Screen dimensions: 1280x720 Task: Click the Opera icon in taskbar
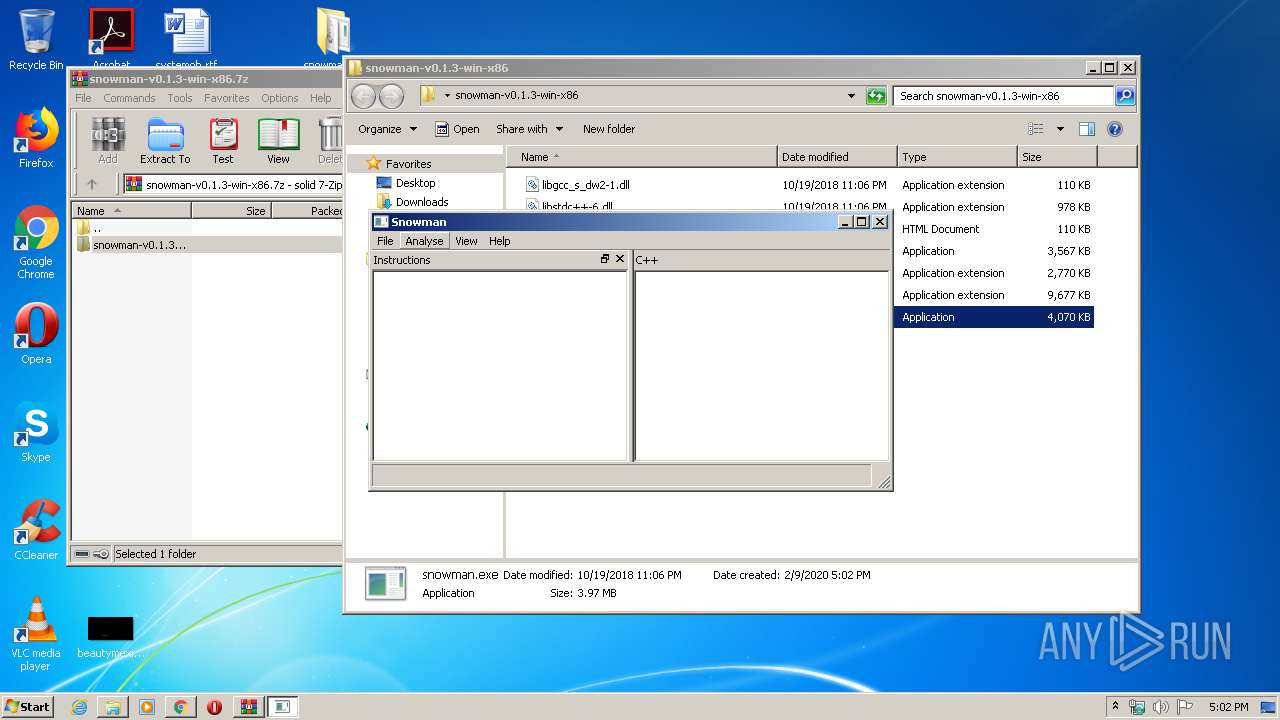click(214, 707)
